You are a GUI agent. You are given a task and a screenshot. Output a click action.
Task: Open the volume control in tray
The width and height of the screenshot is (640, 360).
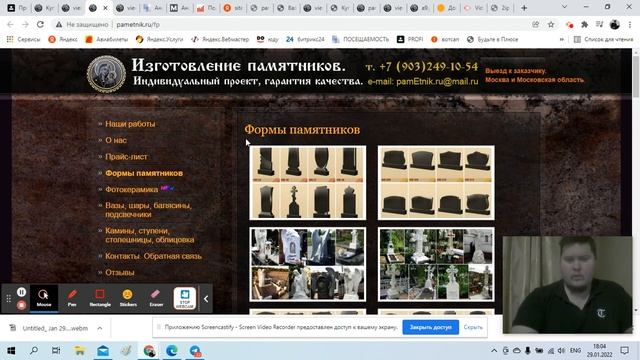562,351
